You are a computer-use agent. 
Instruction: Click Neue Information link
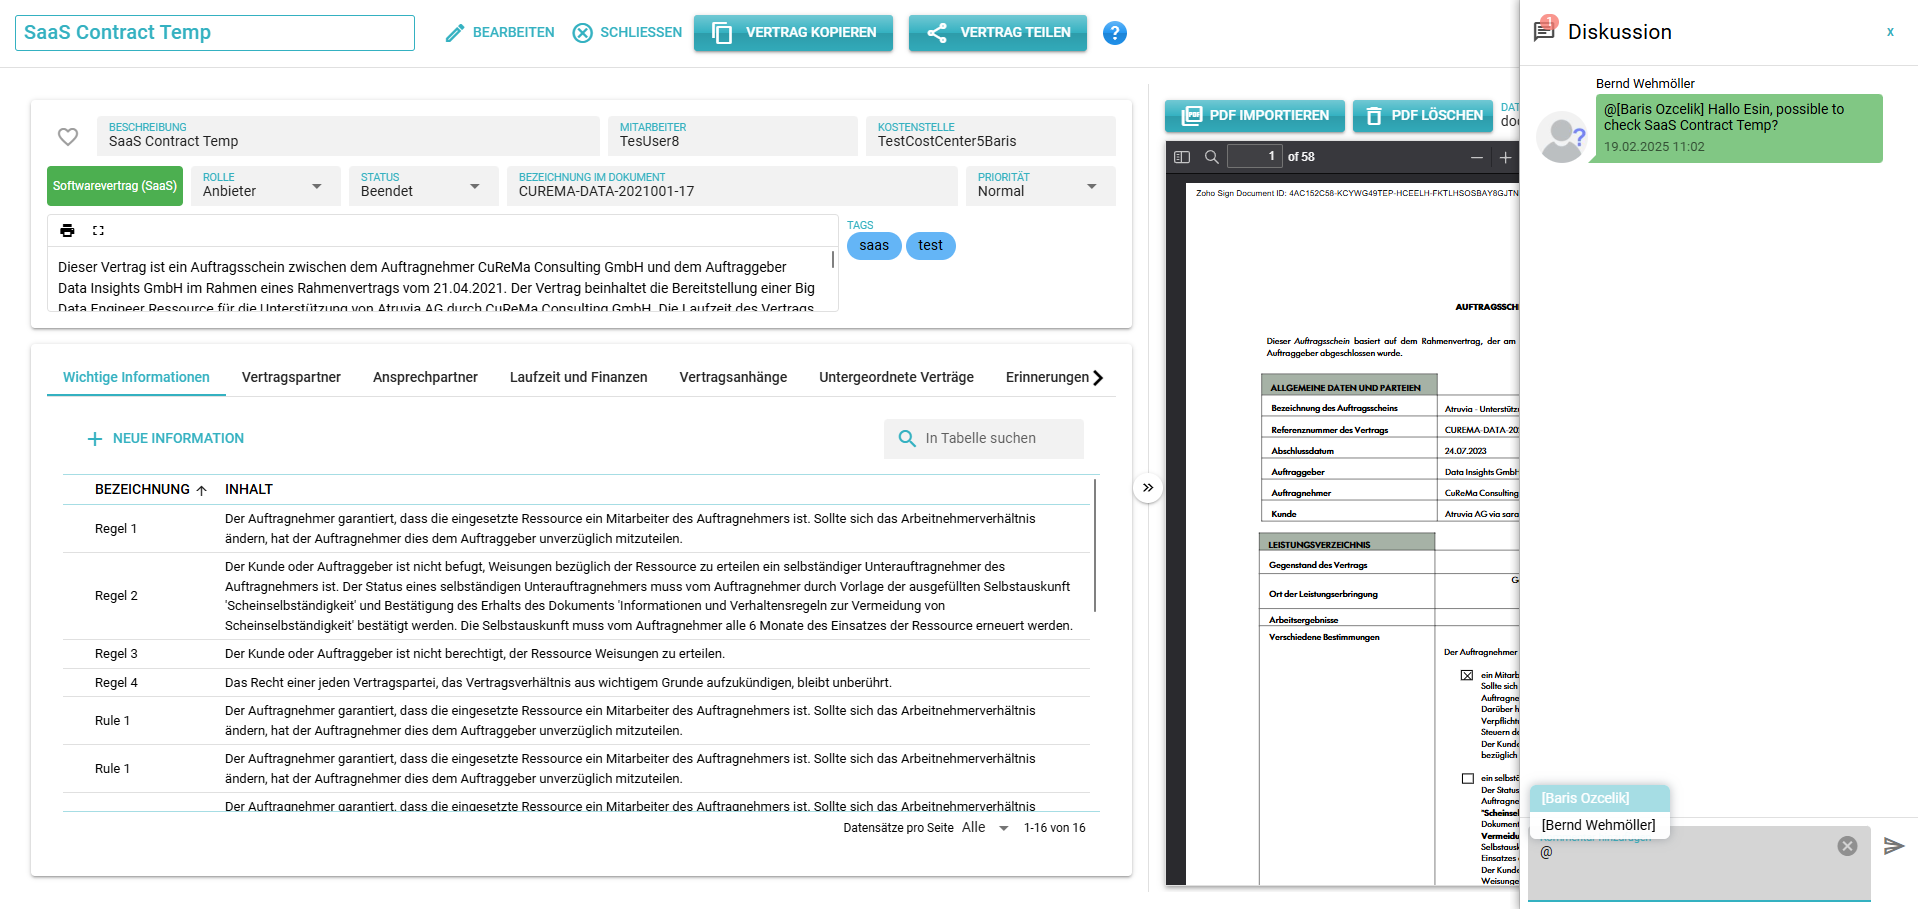coord(166,439)
